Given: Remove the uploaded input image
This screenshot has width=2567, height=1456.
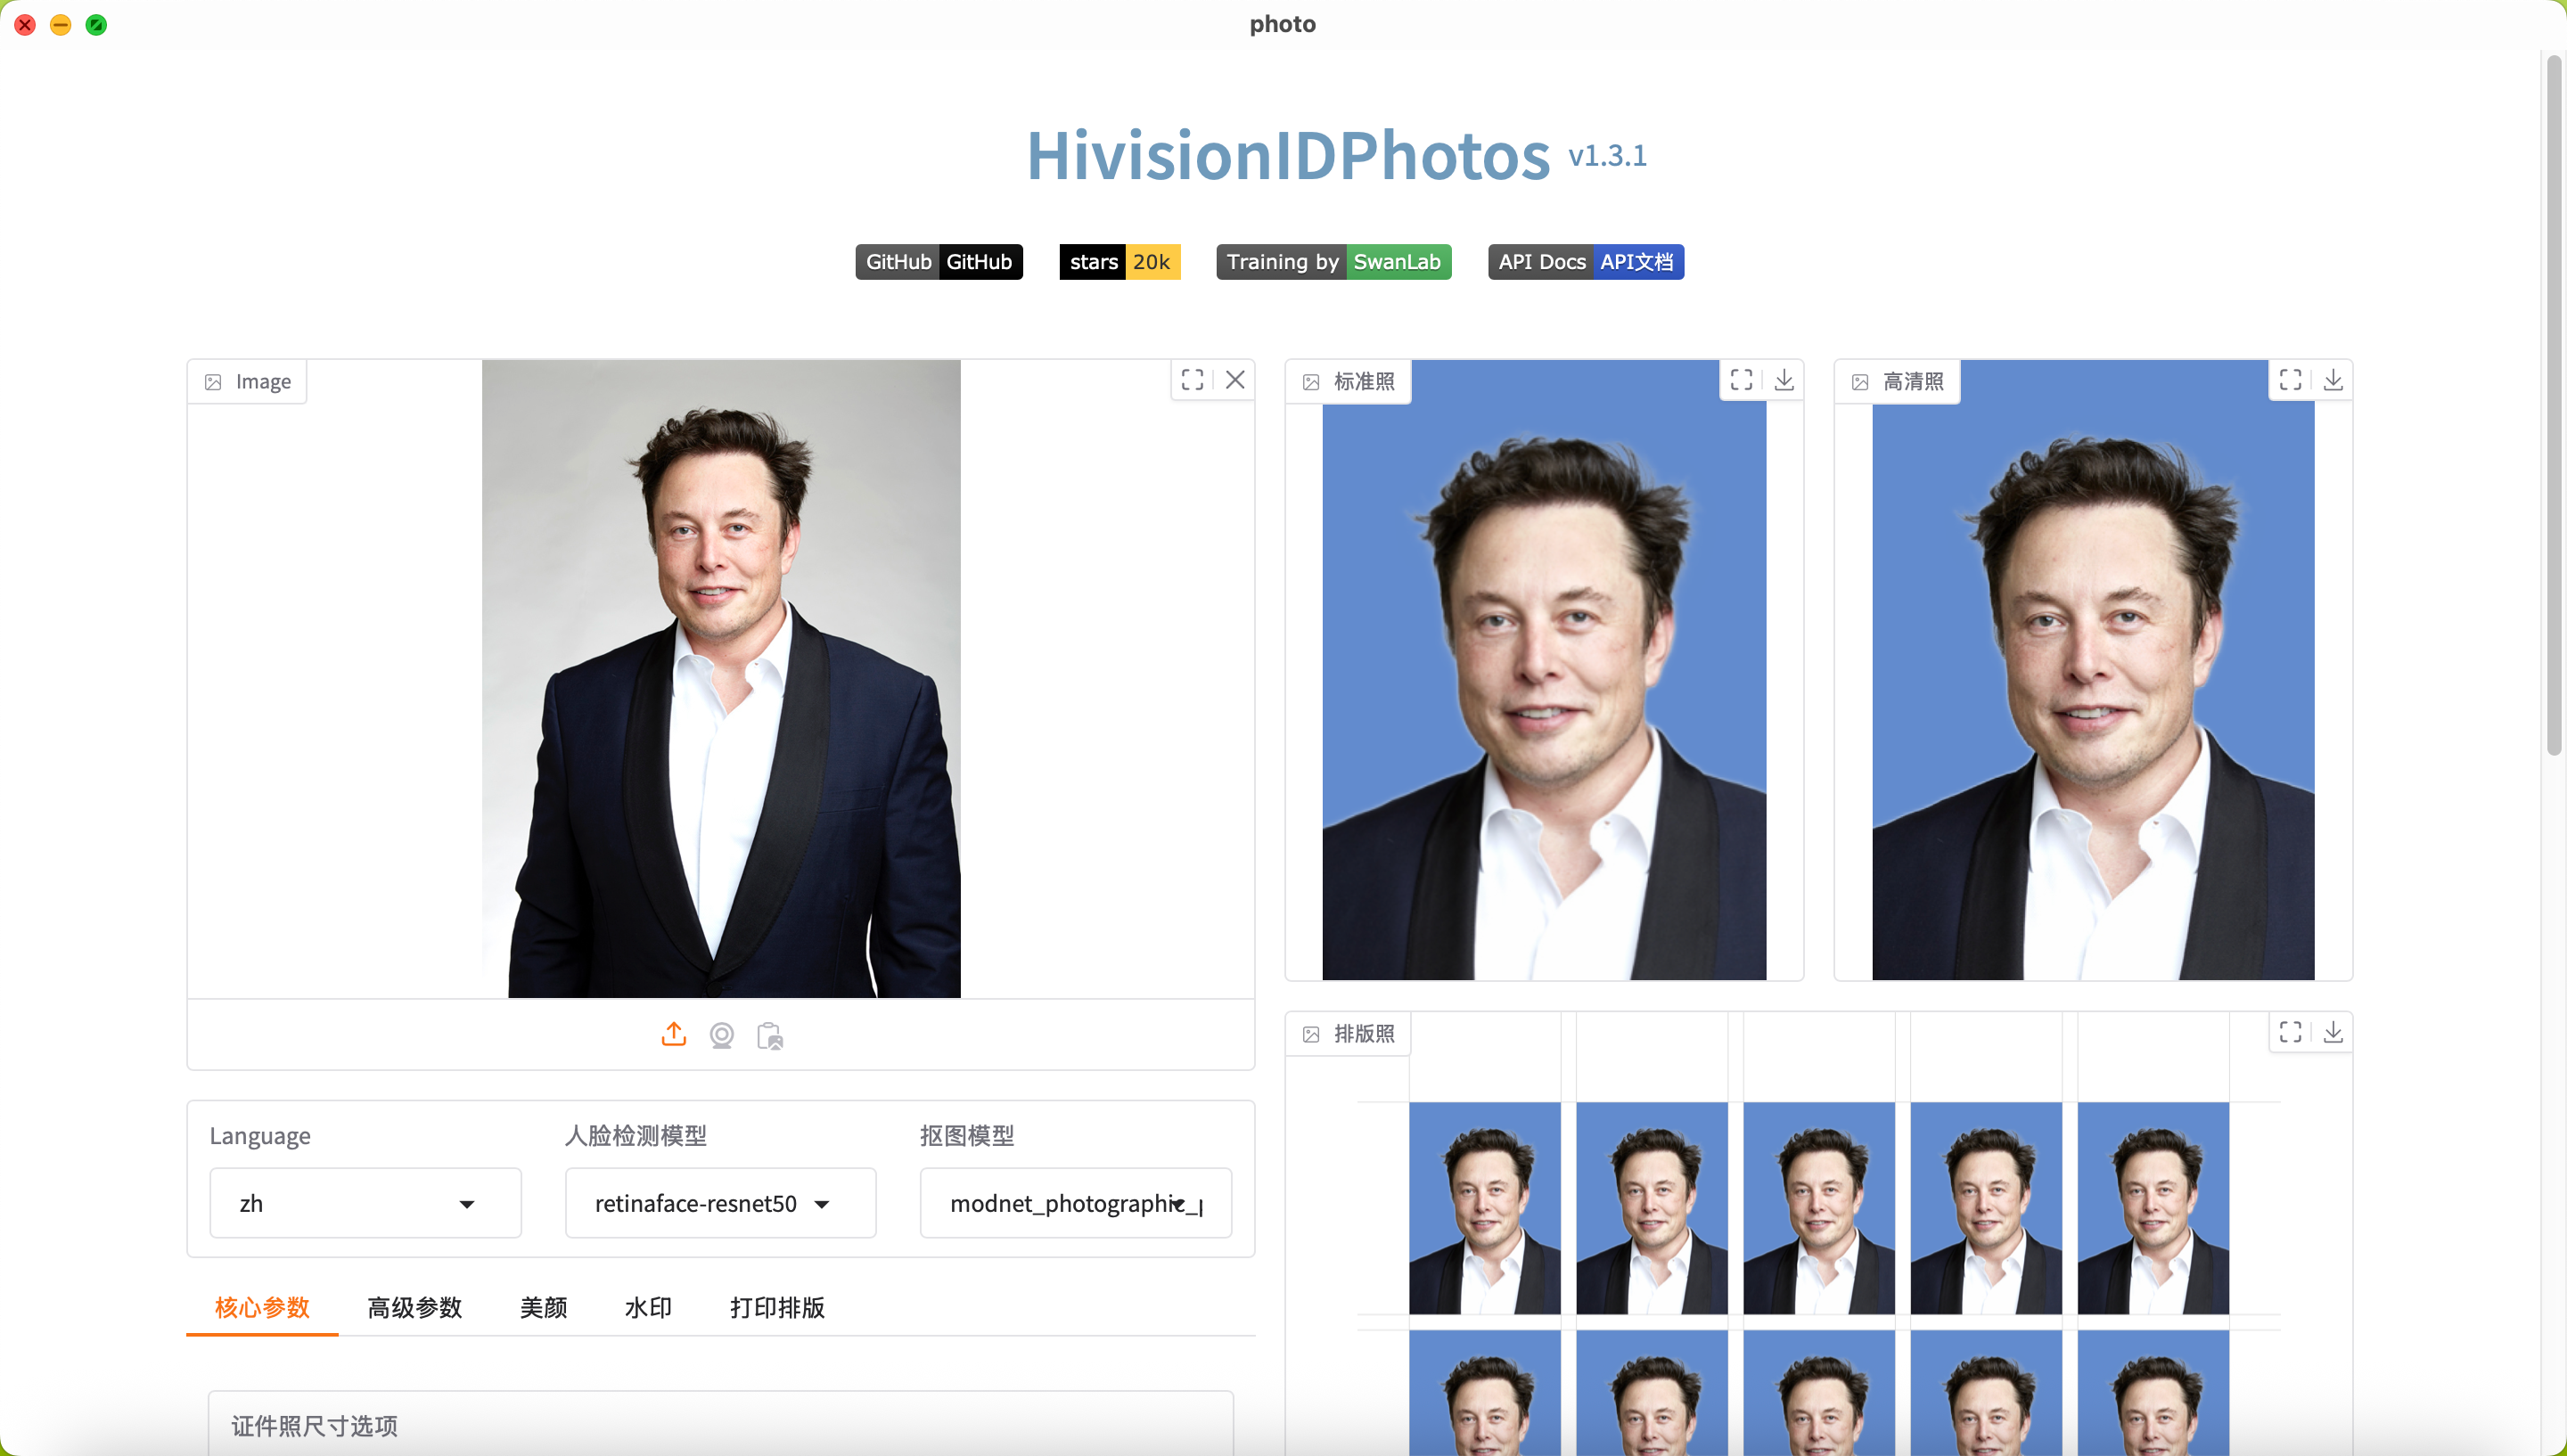Looking at the screenshot, I should pos(1235,380).
